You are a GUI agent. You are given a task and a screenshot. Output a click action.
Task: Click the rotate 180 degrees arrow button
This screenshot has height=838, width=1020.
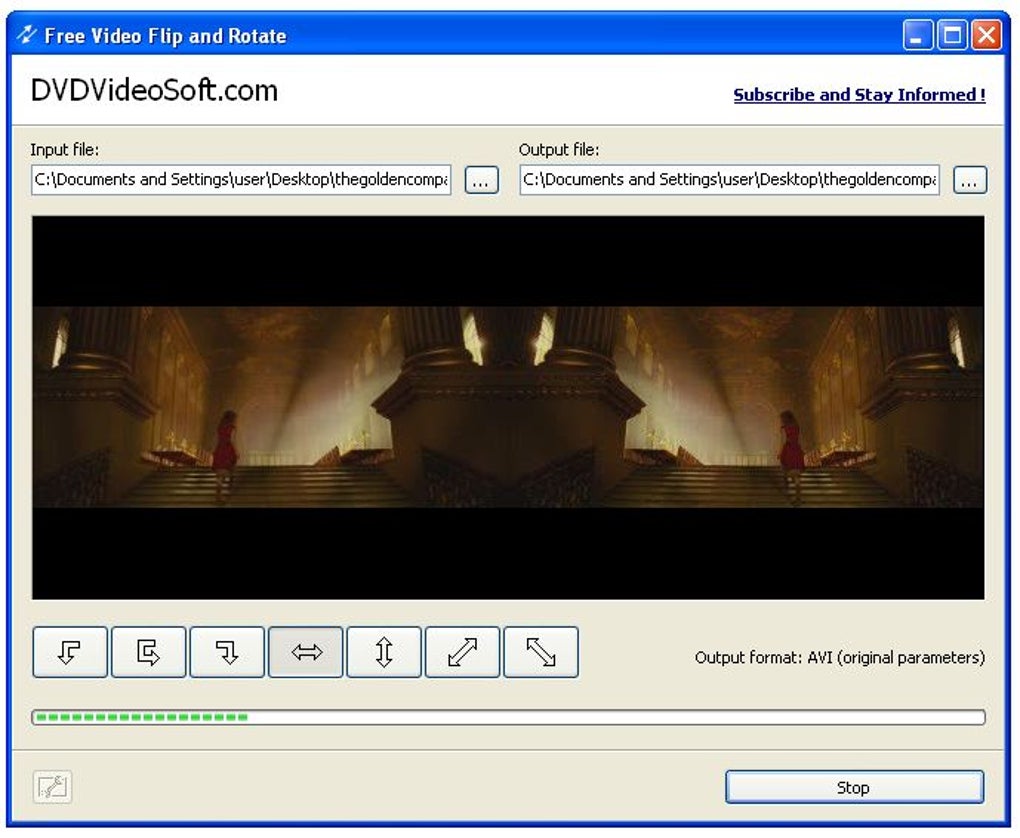pos(148,652)
